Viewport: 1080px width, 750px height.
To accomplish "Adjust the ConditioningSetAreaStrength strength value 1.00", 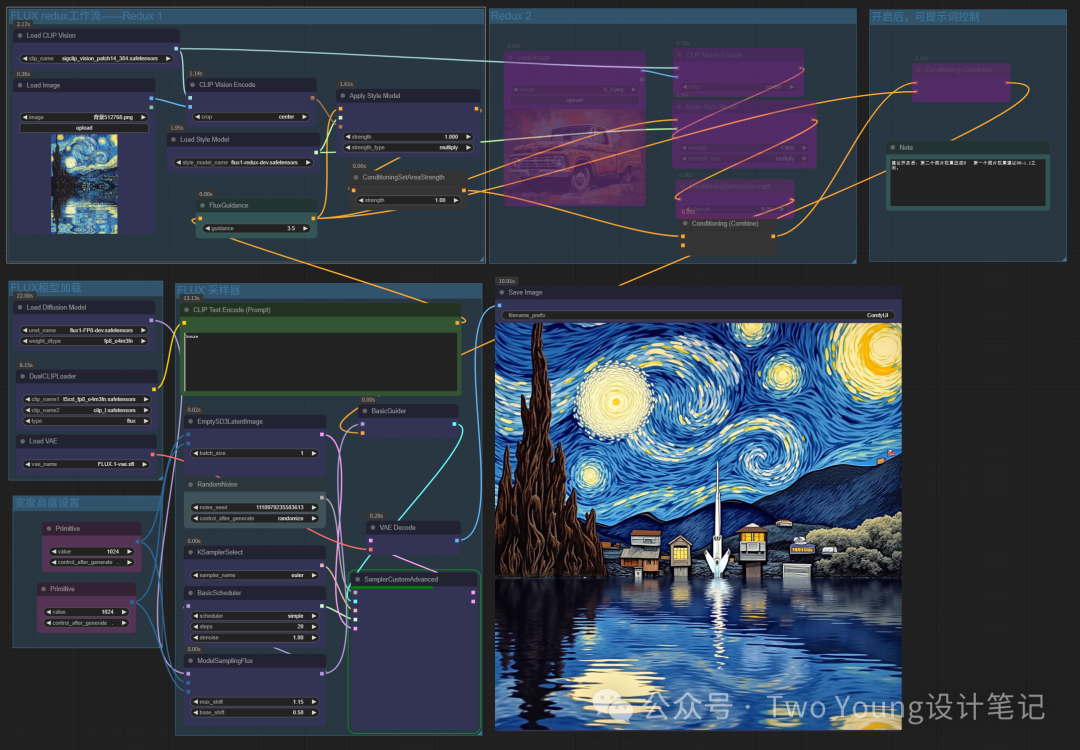I will 408,200.
